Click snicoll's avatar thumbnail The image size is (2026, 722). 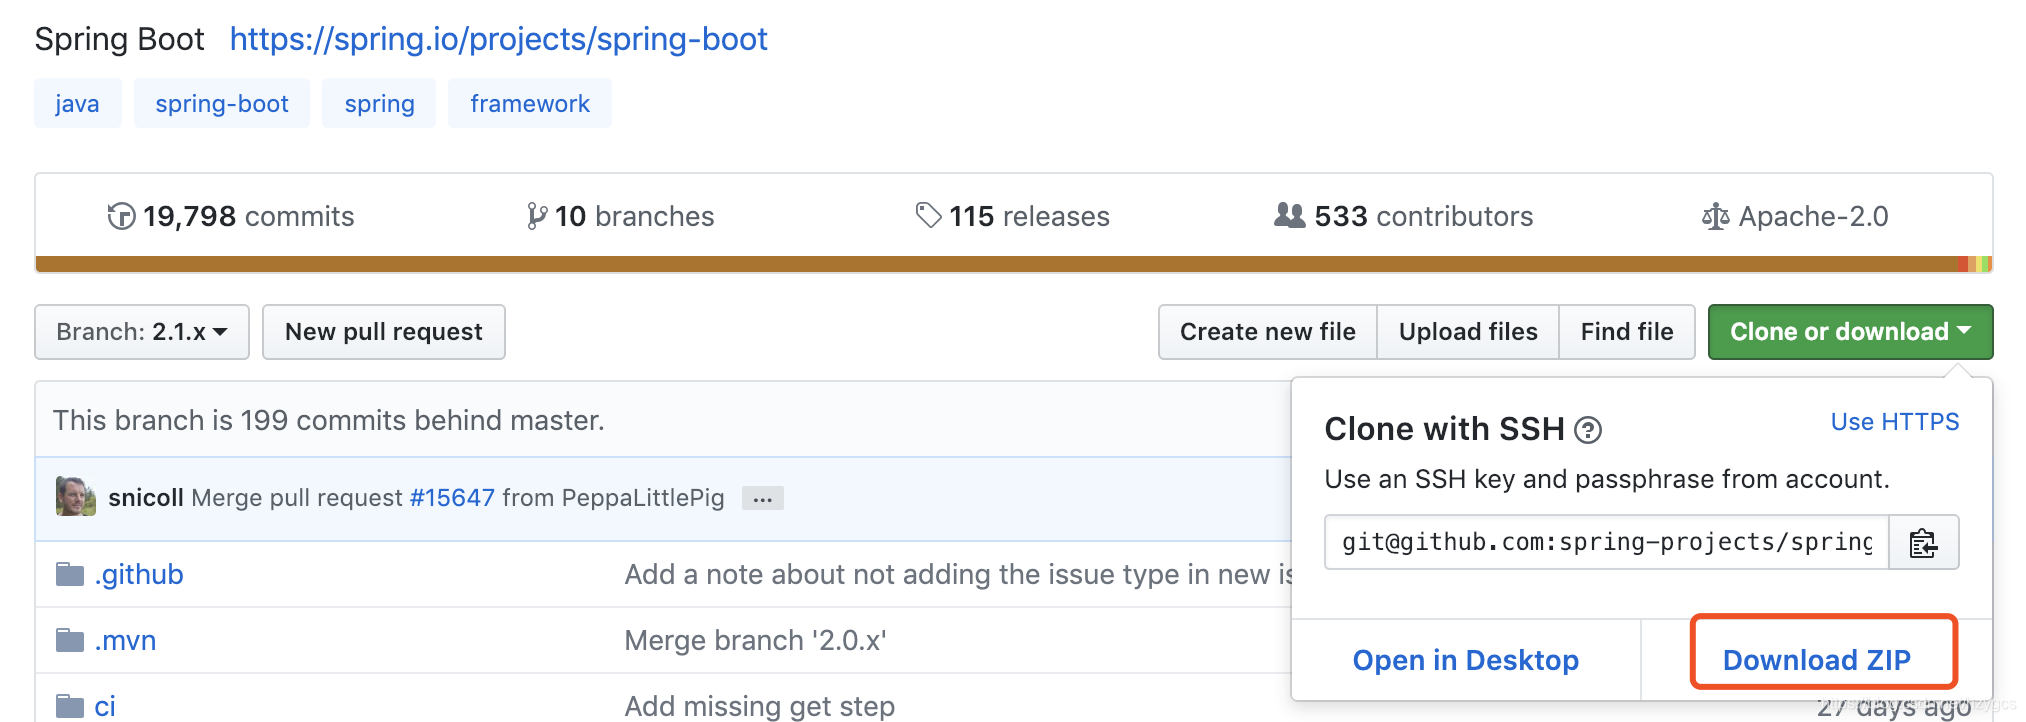(x=76, y=497)
